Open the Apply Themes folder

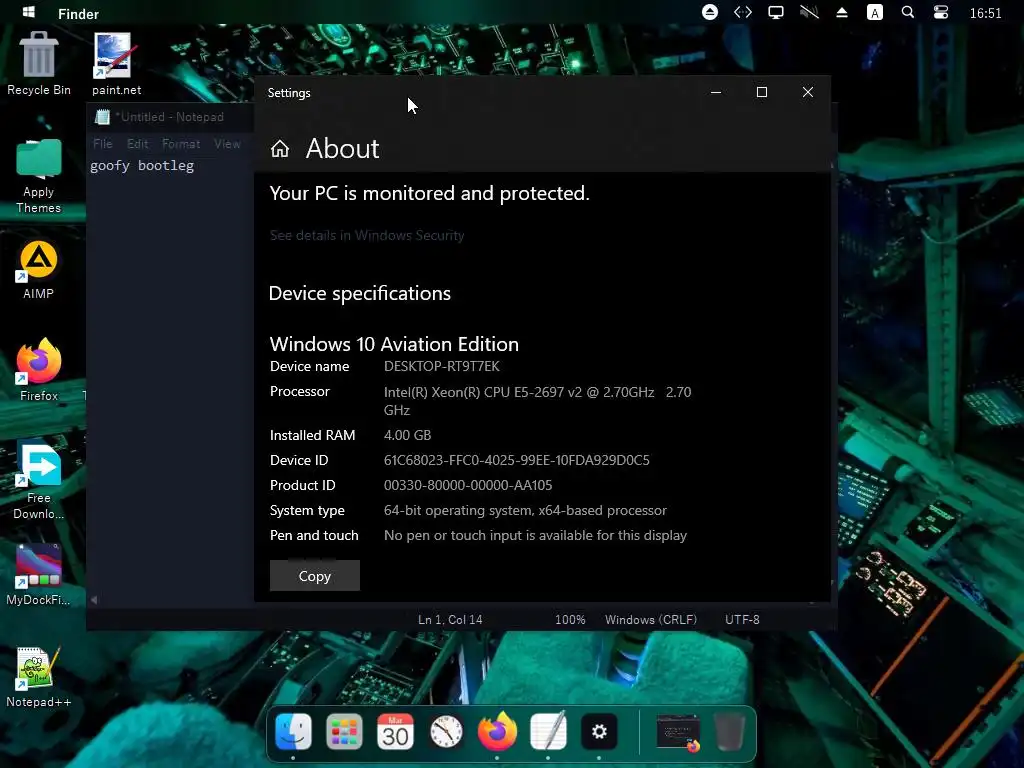tap(39, 176)
